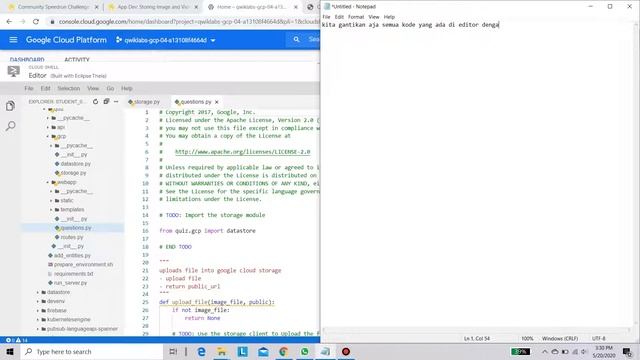Open storage.py in the file tree
640x360 pixels.
[x=73, y=173]
